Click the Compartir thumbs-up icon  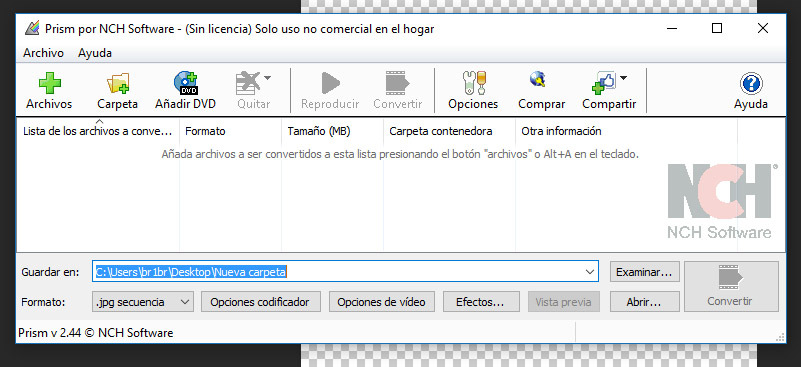tap(604, 83)
